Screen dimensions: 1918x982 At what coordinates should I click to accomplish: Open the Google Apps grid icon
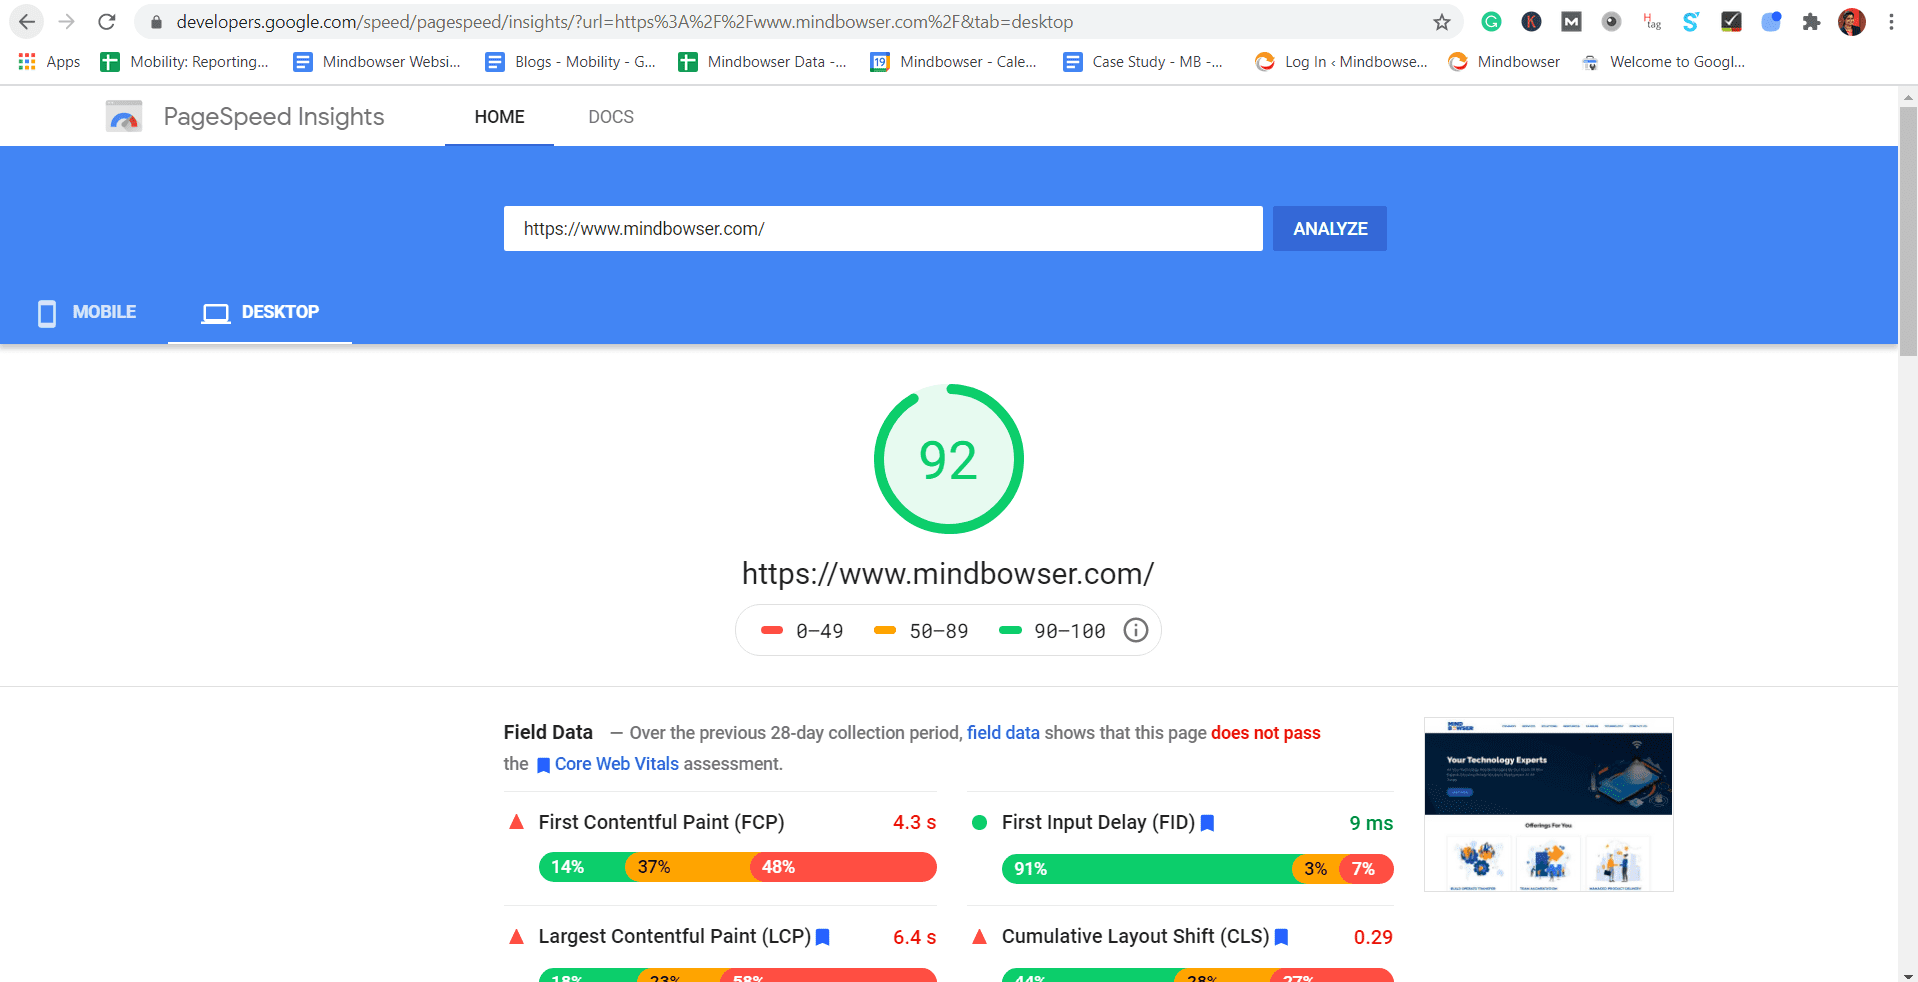point(26,61)
